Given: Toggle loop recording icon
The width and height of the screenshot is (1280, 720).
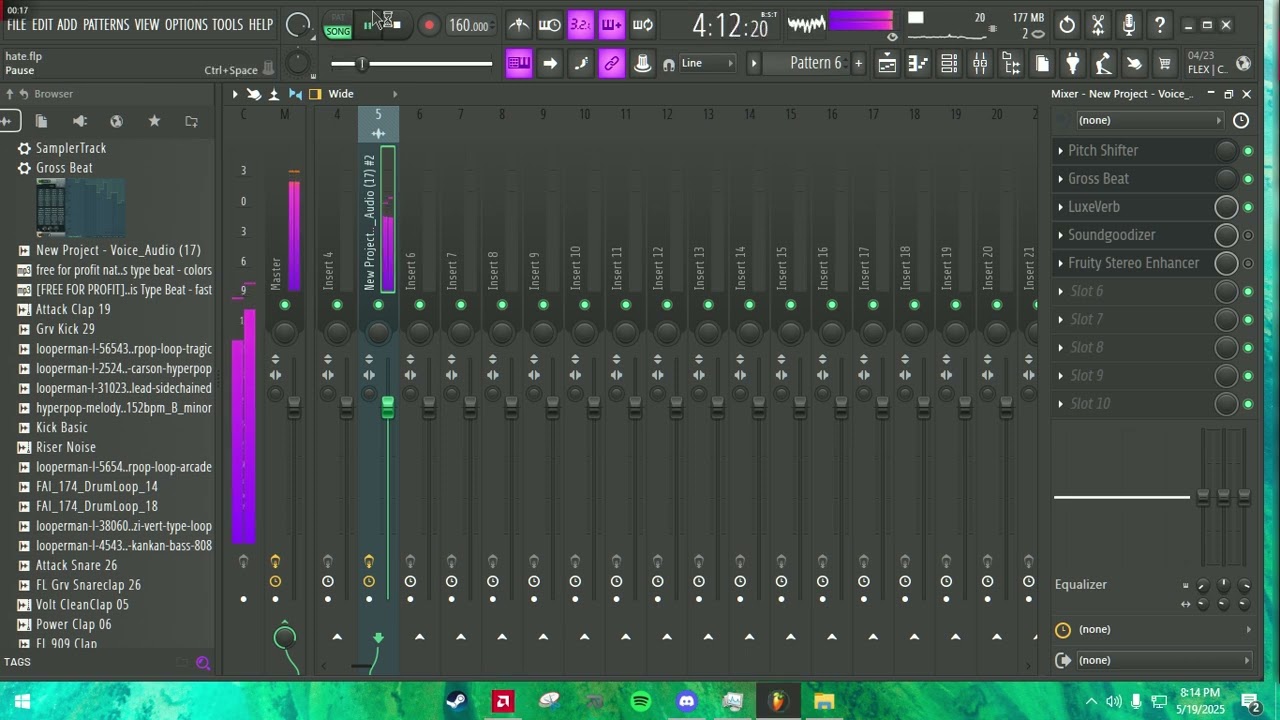Looking at the screenshot, I should [x=642, y=25].
